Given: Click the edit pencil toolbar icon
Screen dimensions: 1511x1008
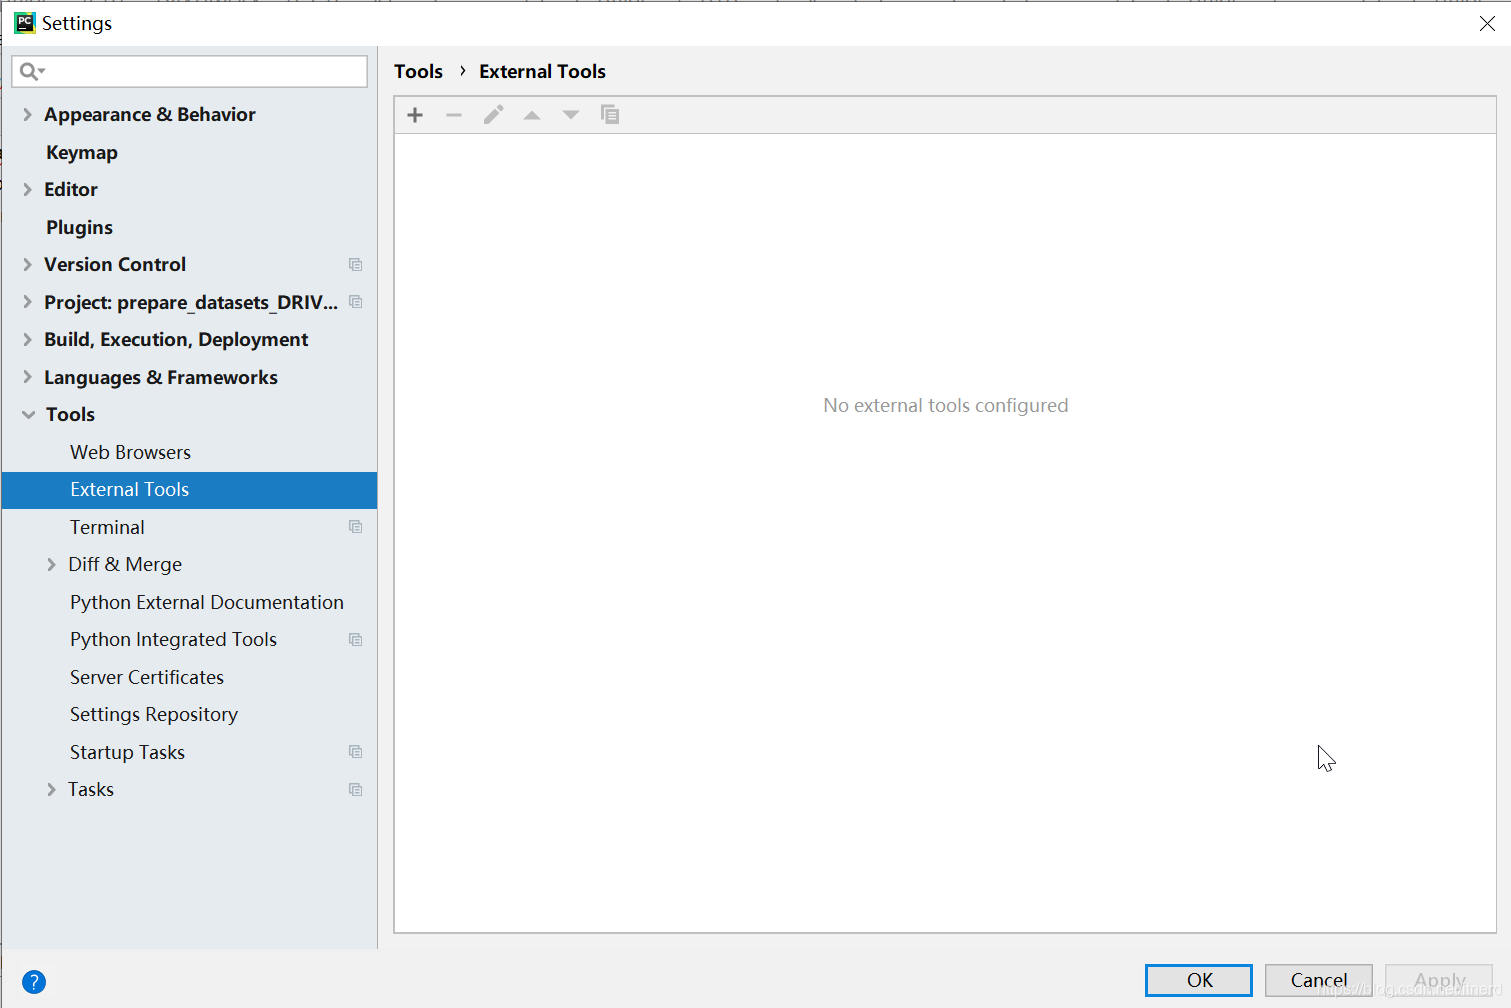Looking at the screenshot, I should click(x=493, y=115).
